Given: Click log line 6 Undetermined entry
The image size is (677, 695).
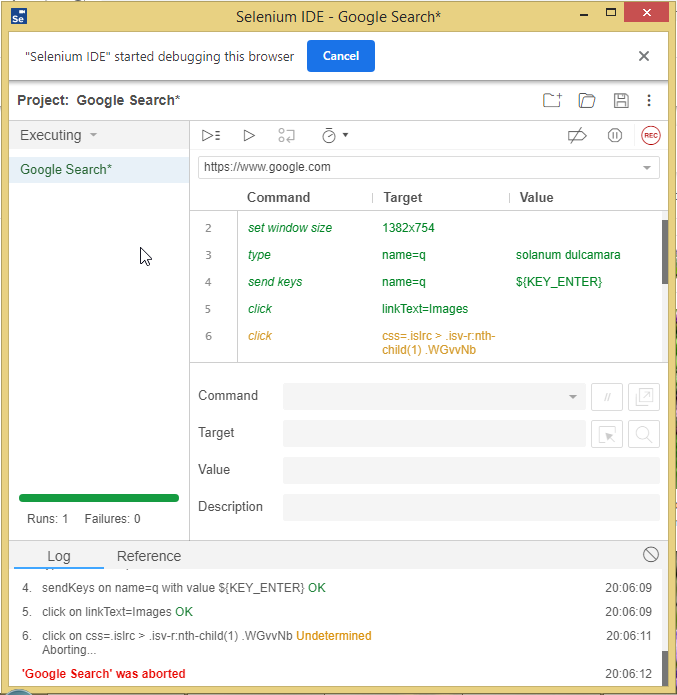Looking at the screenshot, I should 337,642.
